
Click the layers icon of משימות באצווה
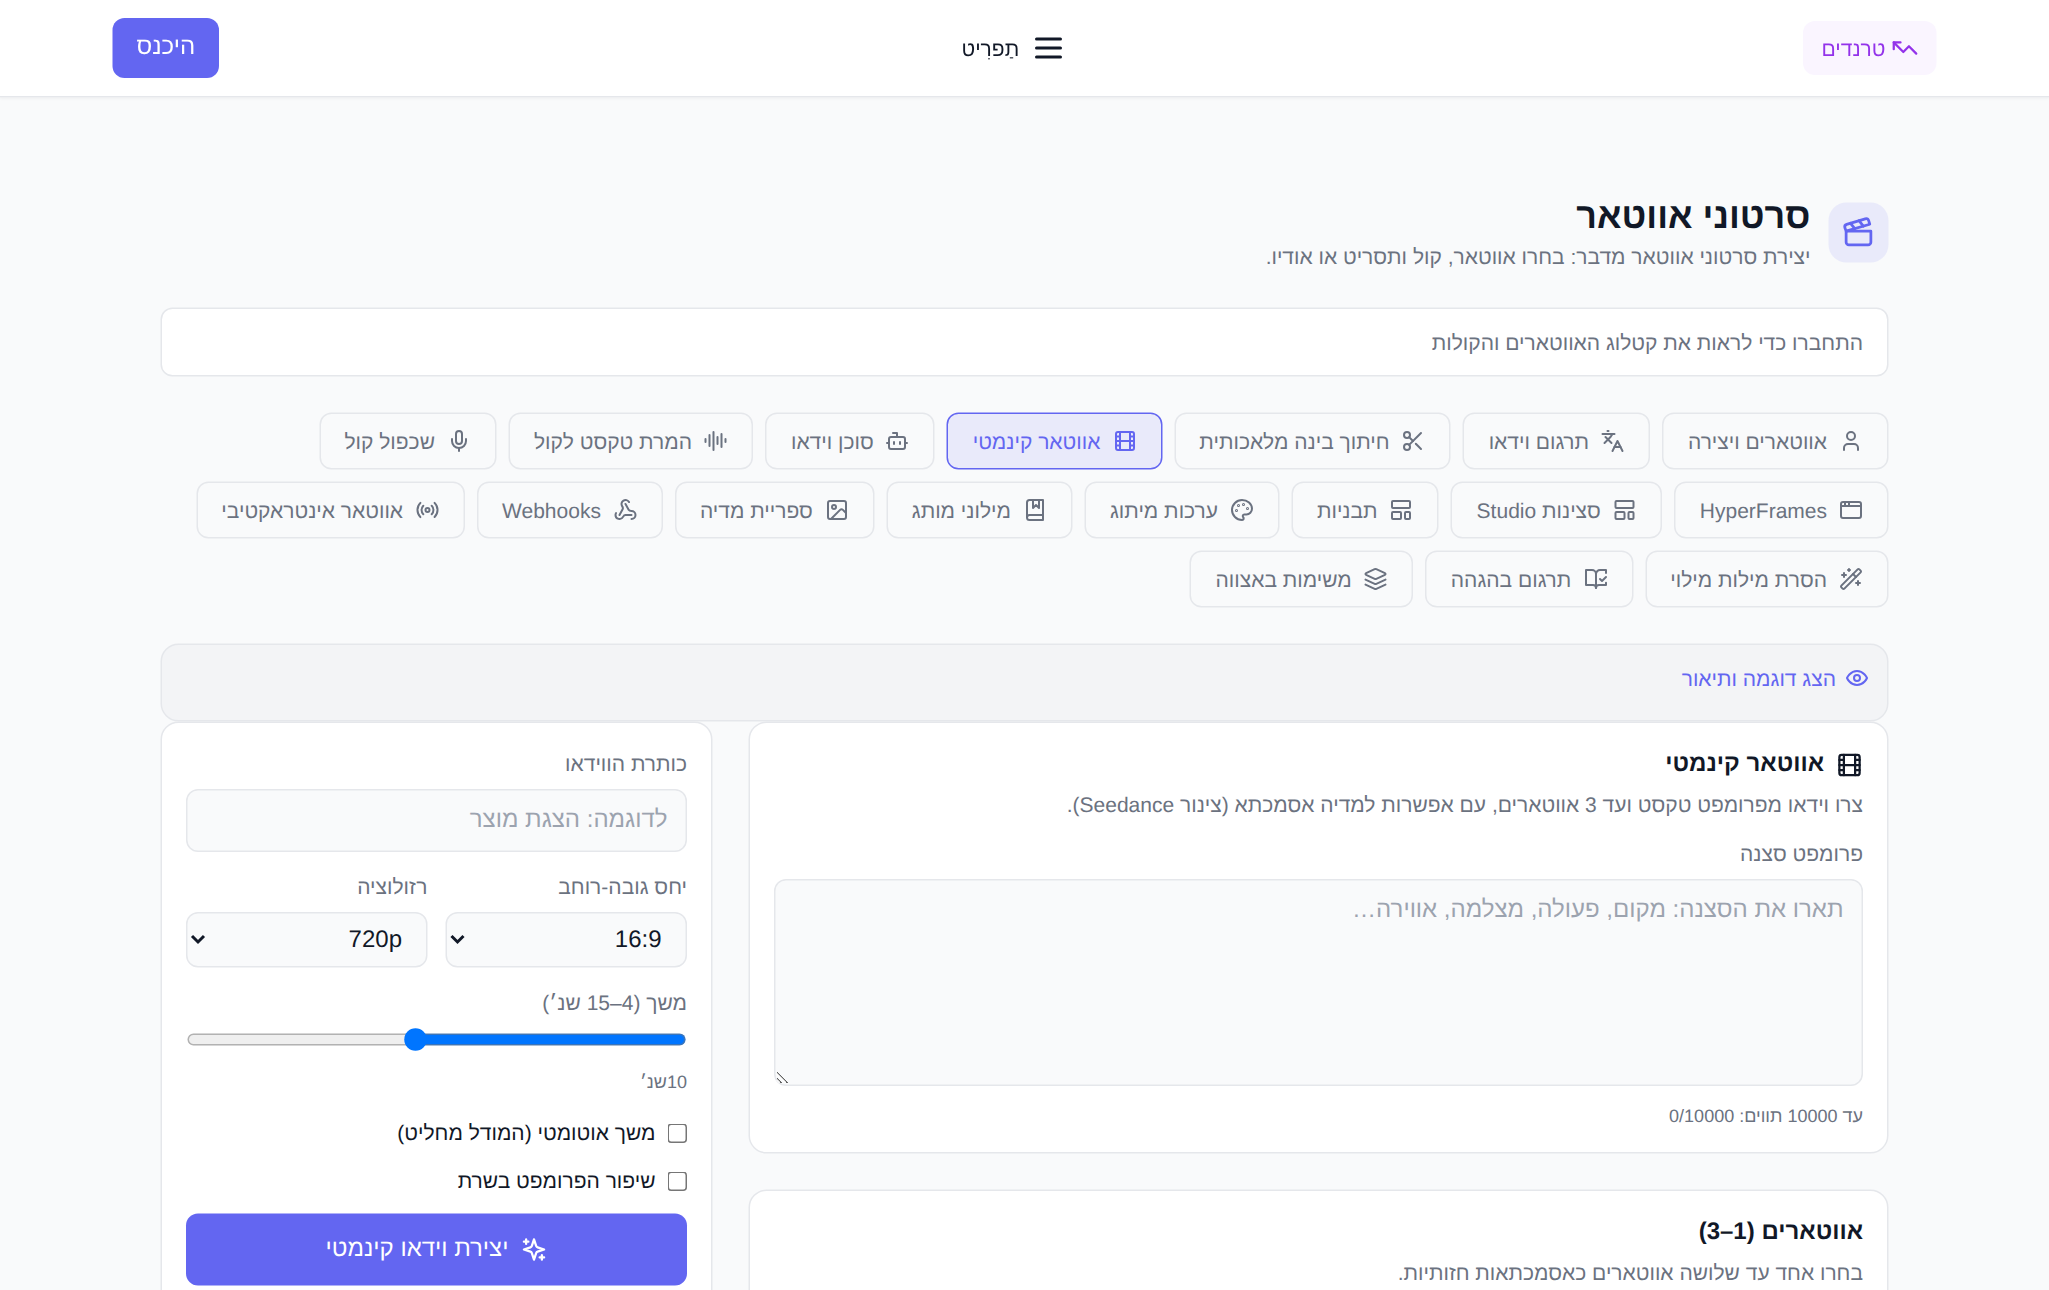pos(1375,579)
